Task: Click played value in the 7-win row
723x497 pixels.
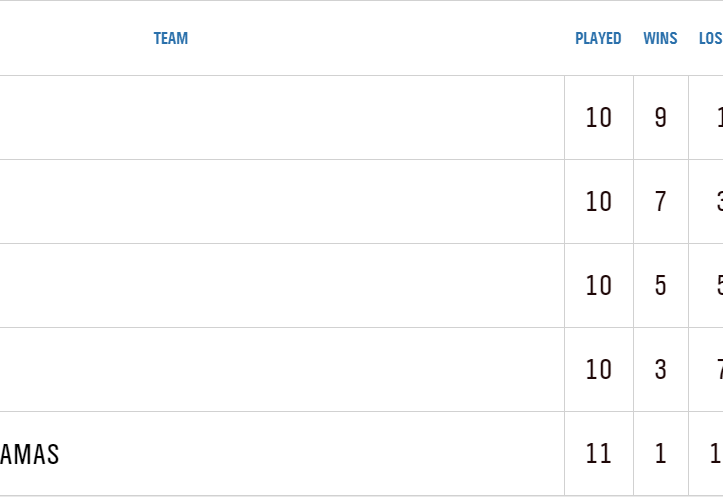Action: tap(598, 201)
